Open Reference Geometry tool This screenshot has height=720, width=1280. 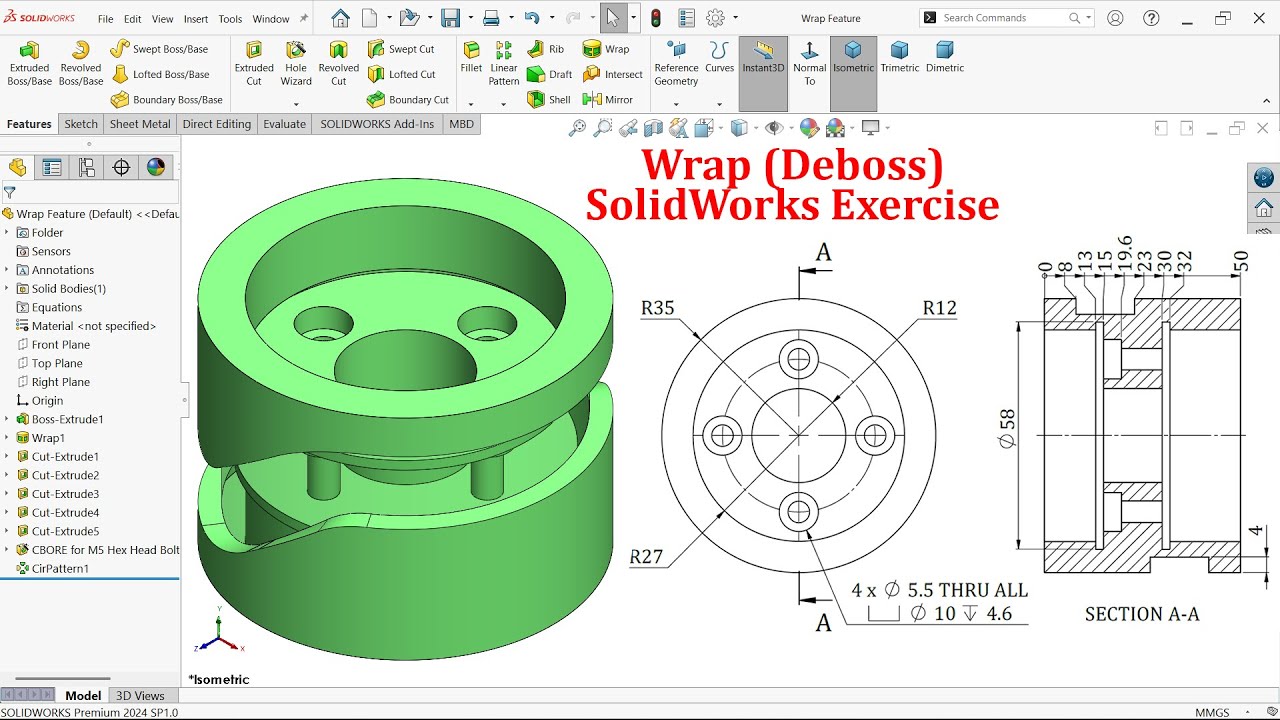(677, 64)
